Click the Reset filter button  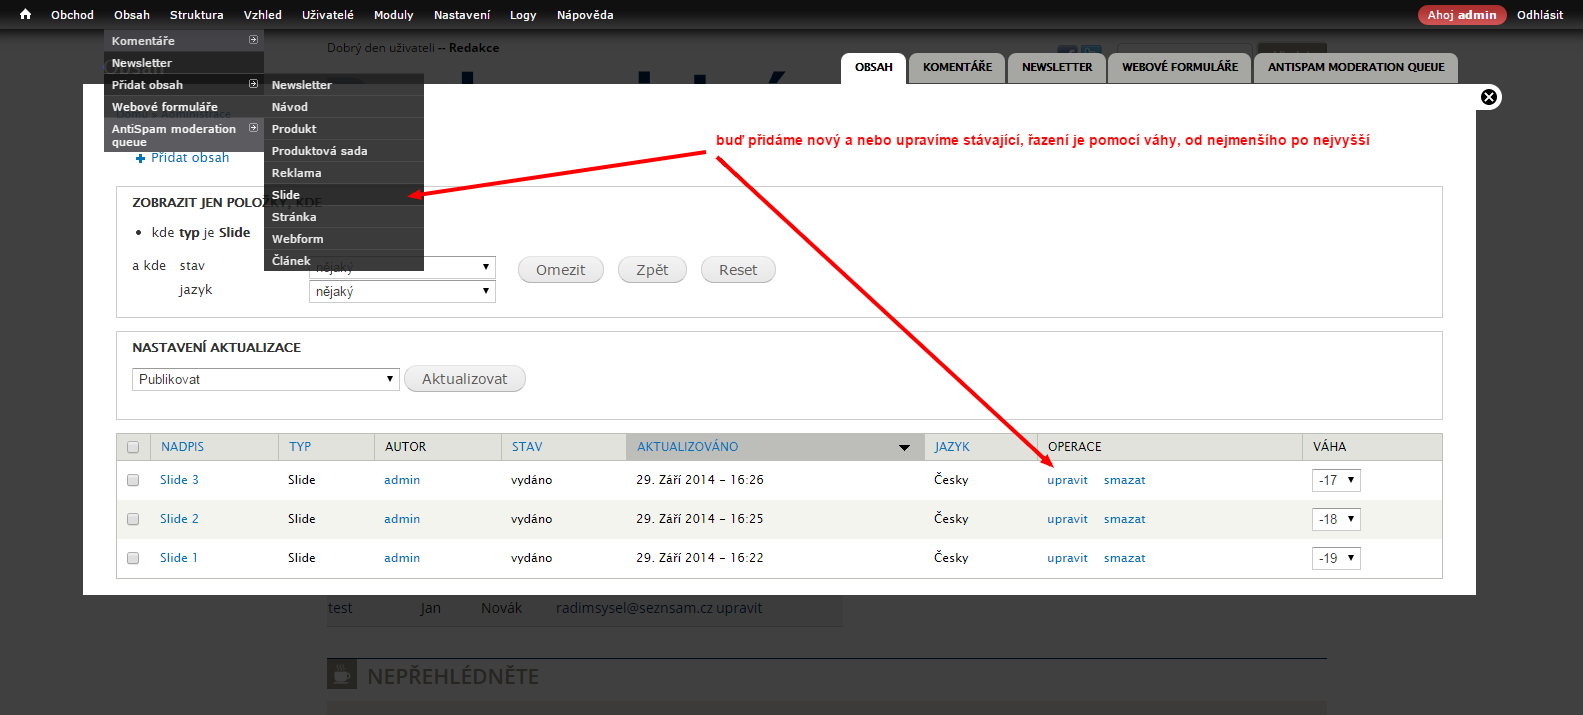tap(738, 270)
